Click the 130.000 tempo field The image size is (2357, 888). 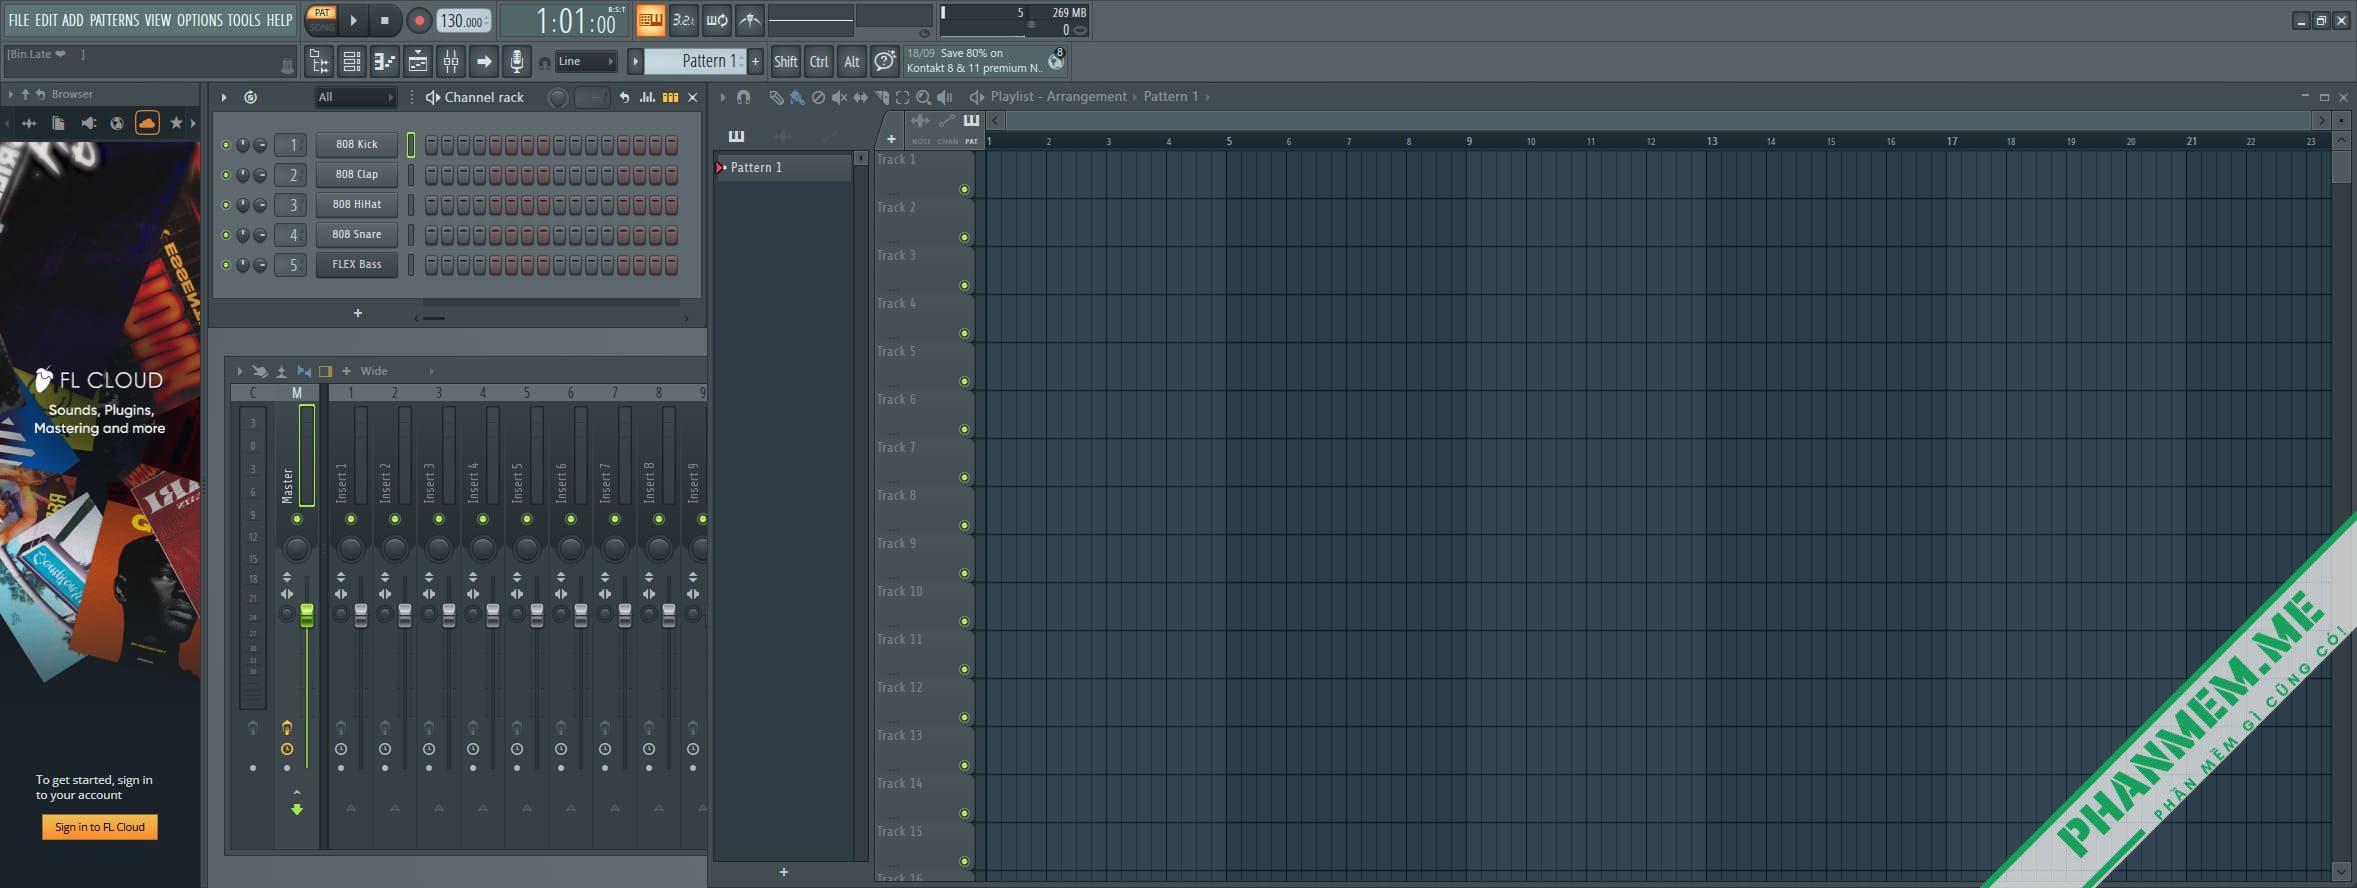coord(463,21)
